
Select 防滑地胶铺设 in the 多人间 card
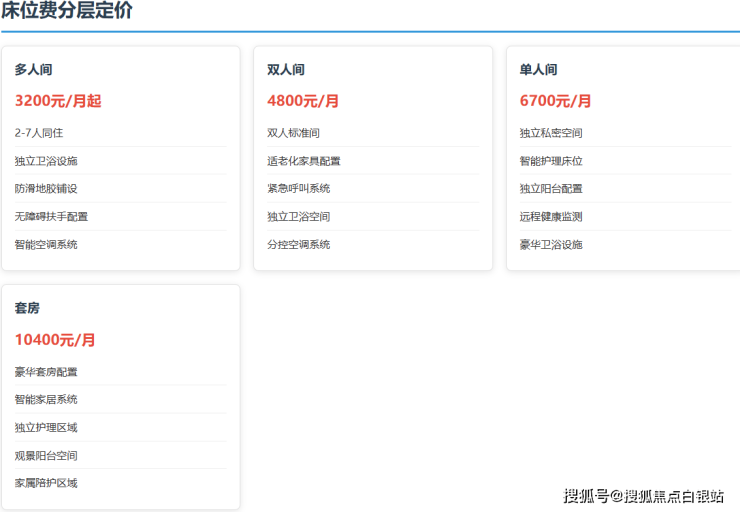pyautogui.click(x=46, y=188)
